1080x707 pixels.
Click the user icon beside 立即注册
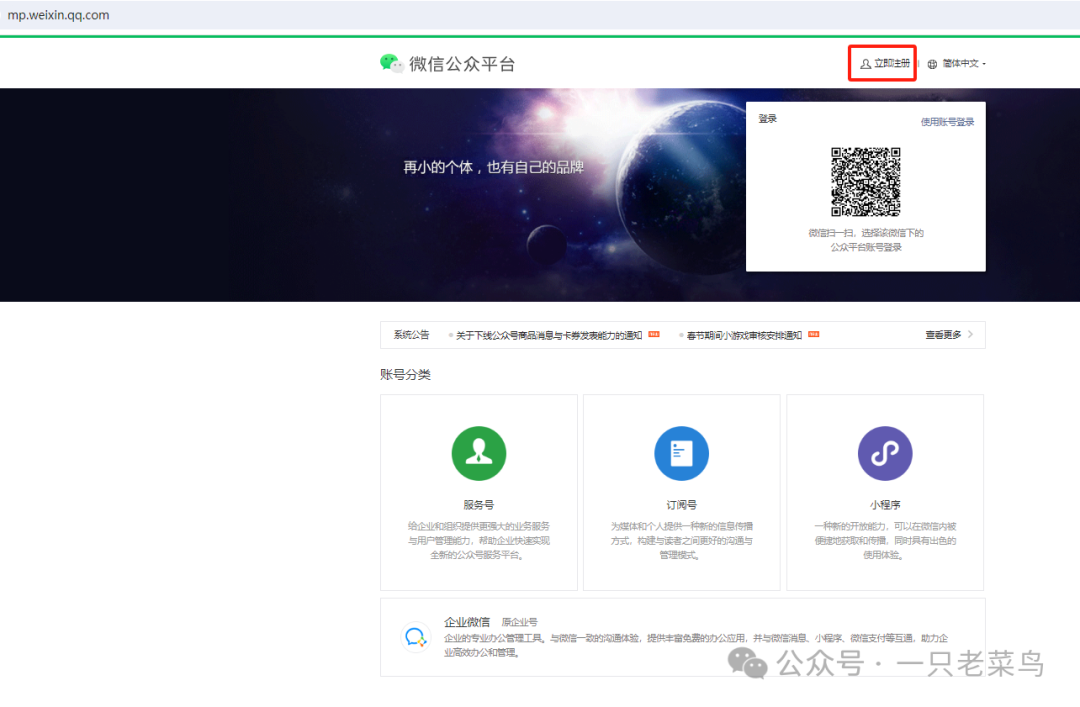(x=865, y=64)
